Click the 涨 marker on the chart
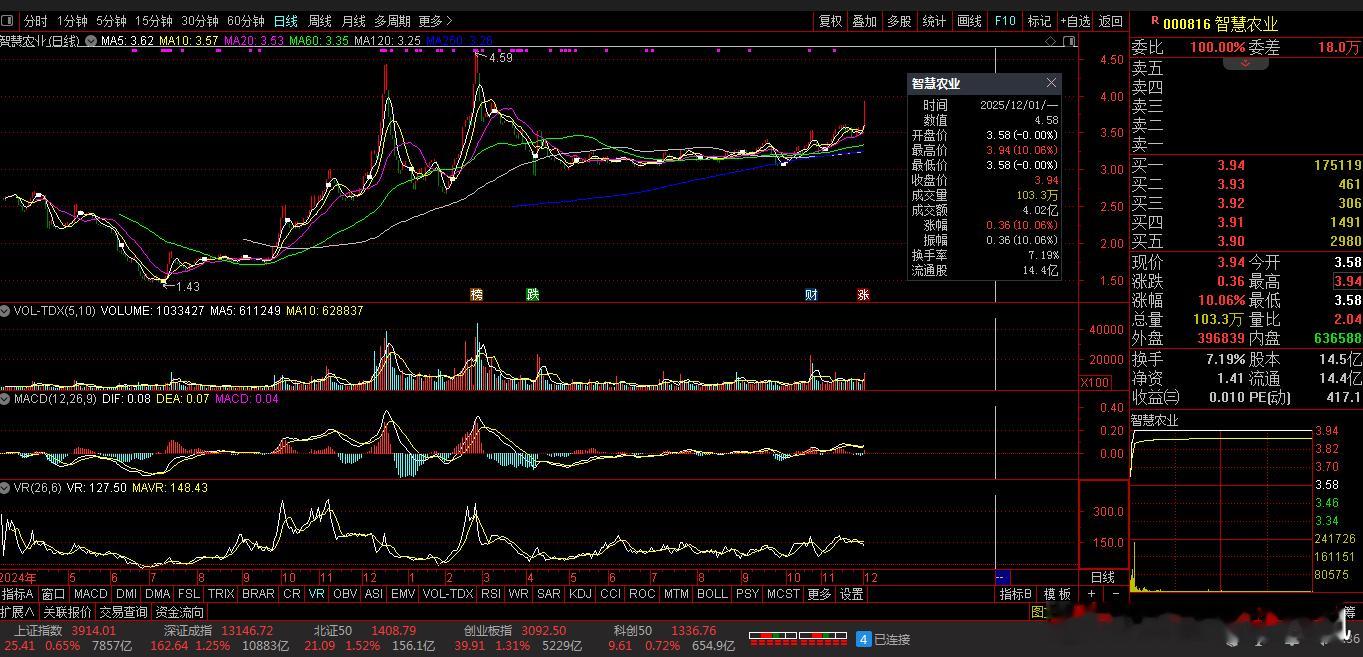This screenshot has width=1363, height=657. pyautogui.click(x=863, y=295)
